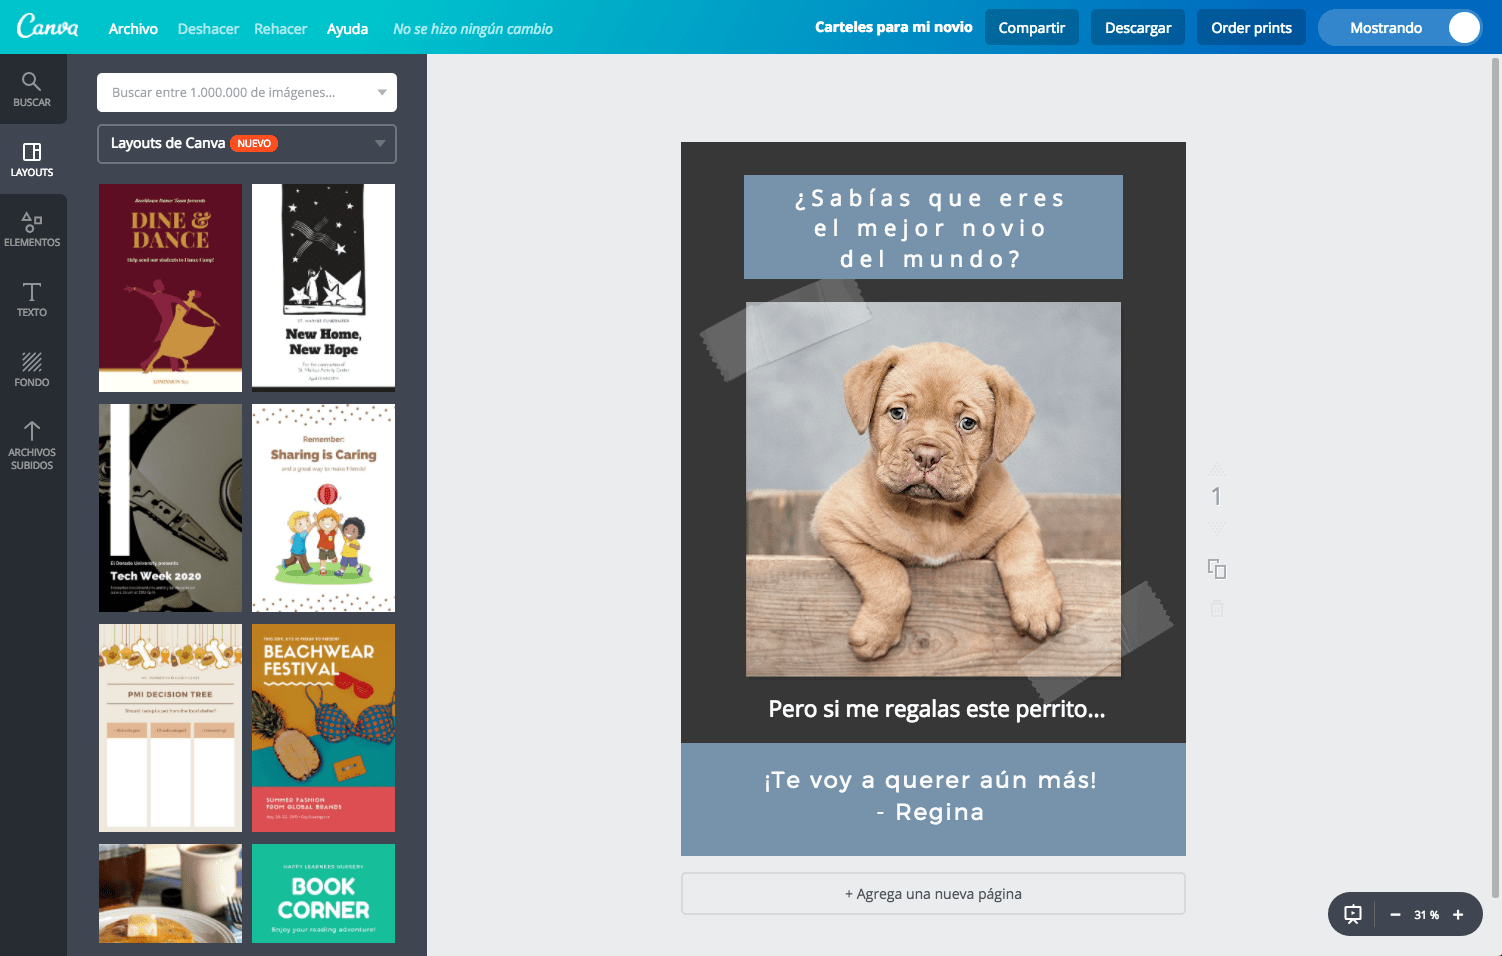This screenshot has width=1502, height=956.
Task: Add a new page with Agrega button
Action: coord(933,894)
